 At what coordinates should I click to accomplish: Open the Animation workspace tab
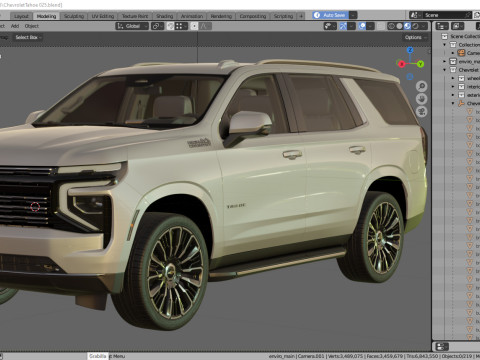pyautogui.click(x=192, y=16)
